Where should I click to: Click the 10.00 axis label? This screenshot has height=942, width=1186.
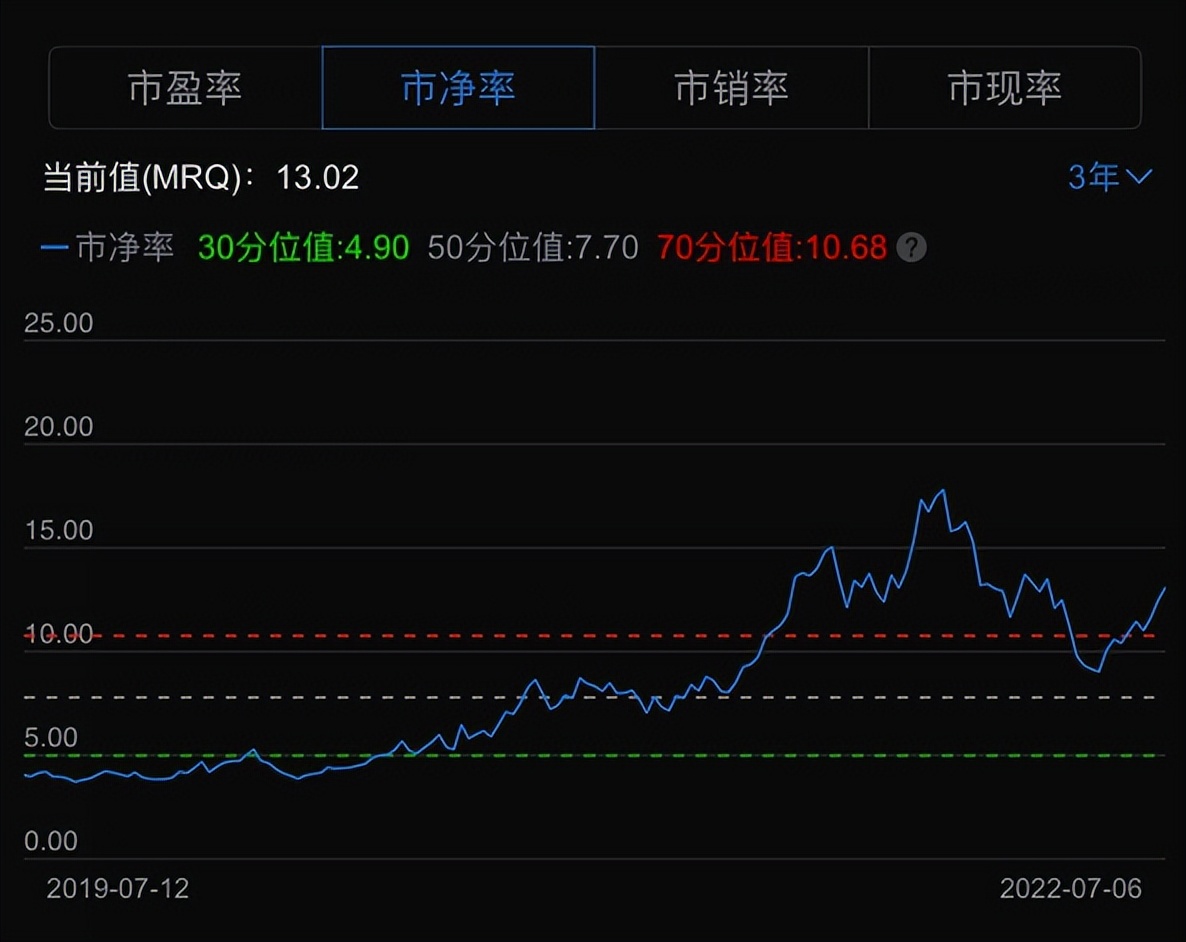[58, 633]
